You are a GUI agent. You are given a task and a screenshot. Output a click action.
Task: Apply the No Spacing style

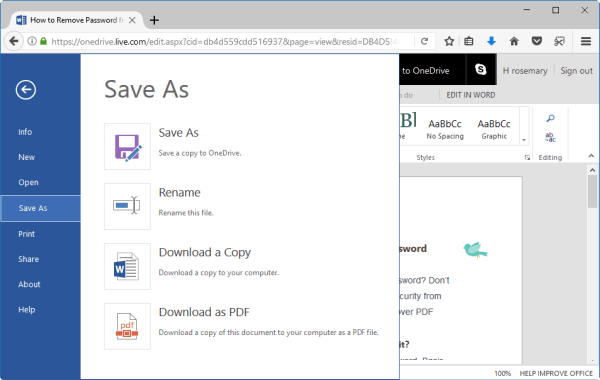pyautogui.click(x=445, y=129)
